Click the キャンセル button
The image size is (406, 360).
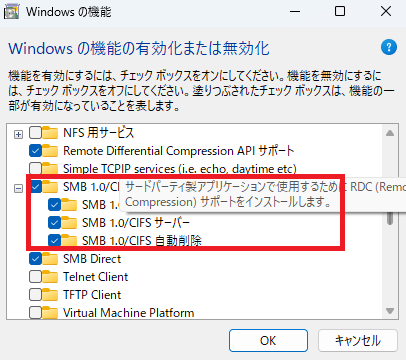click(x=358, y=341)
